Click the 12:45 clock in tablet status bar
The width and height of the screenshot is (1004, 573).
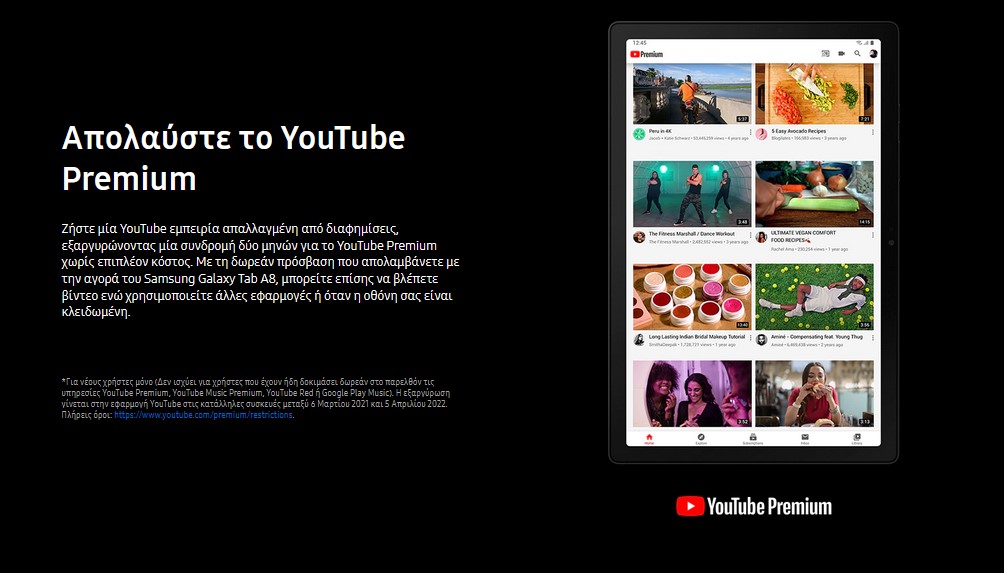click(639, 43)
